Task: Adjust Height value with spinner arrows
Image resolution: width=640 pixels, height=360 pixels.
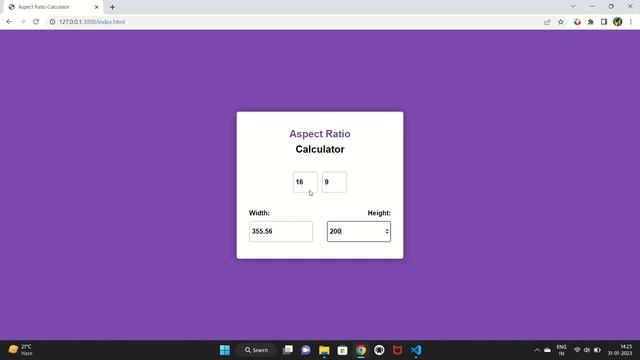Action: click(x=387, y=231)
